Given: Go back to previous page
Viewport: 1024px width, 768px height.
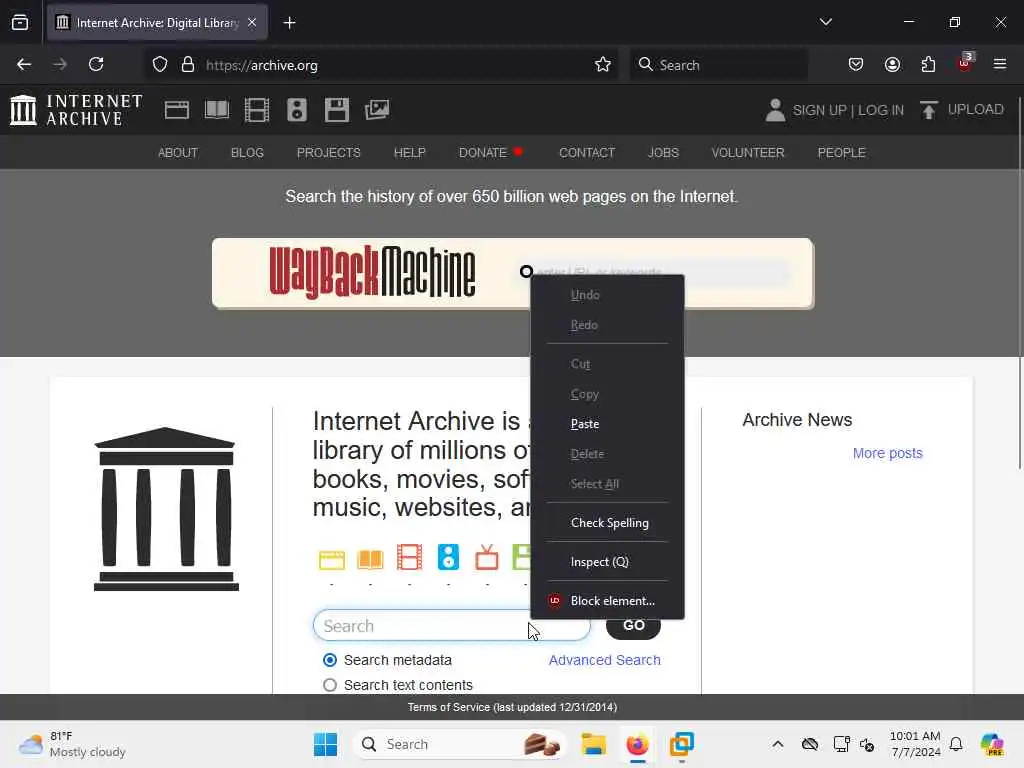Looking at the screenshot, I should point(24,64).
